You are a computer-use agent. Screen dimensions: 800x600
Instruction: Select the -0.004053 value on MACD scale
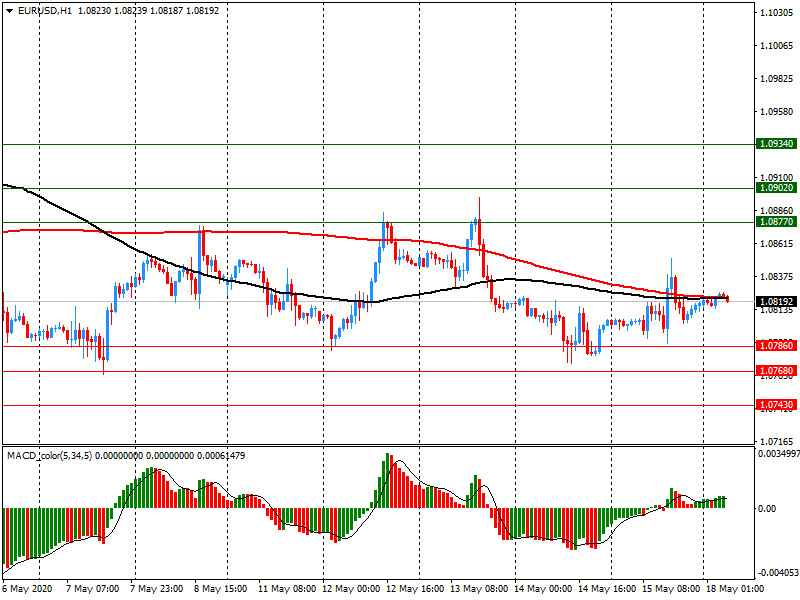pos(777,573)
